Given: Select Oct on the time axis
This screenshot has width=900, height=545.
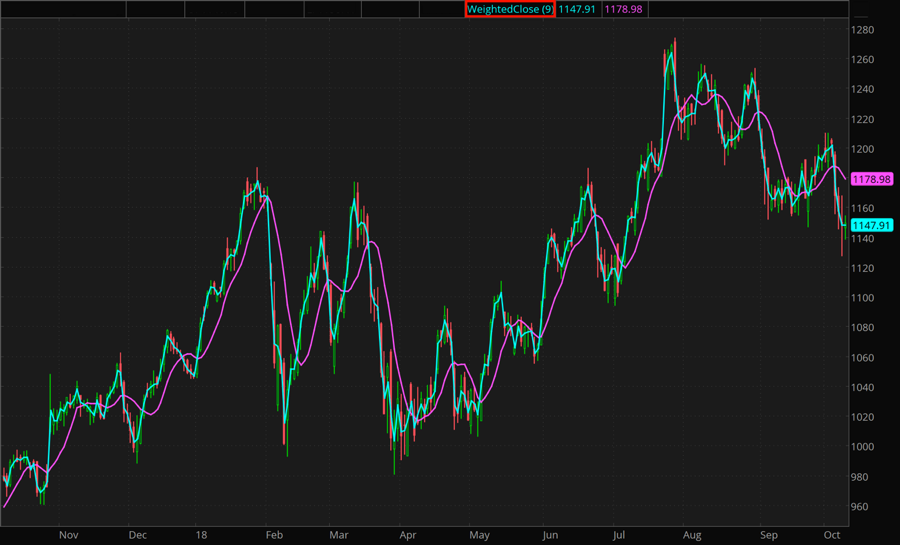Looking at the screenshot, I should pos(831,535).
